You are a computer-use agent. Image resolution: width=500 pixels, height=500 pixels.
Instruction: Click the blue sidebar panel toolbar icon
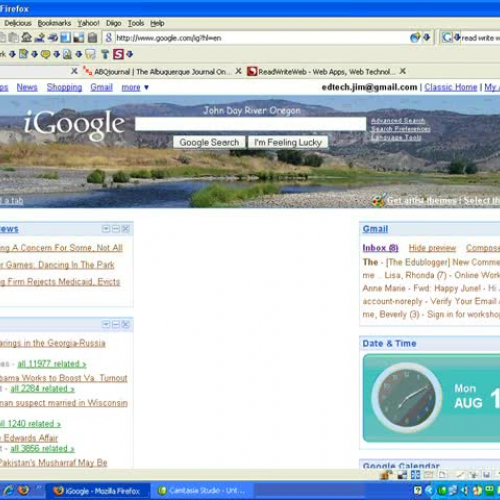tap(65, 37)
